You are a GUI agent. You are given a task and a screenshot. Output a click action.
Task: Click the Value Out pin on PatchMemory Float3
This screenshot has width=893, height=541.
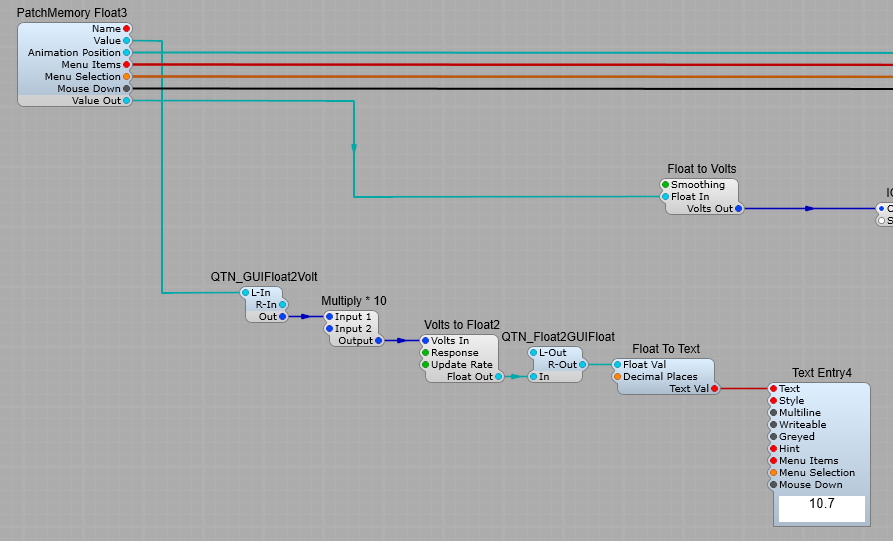(126, 101)
